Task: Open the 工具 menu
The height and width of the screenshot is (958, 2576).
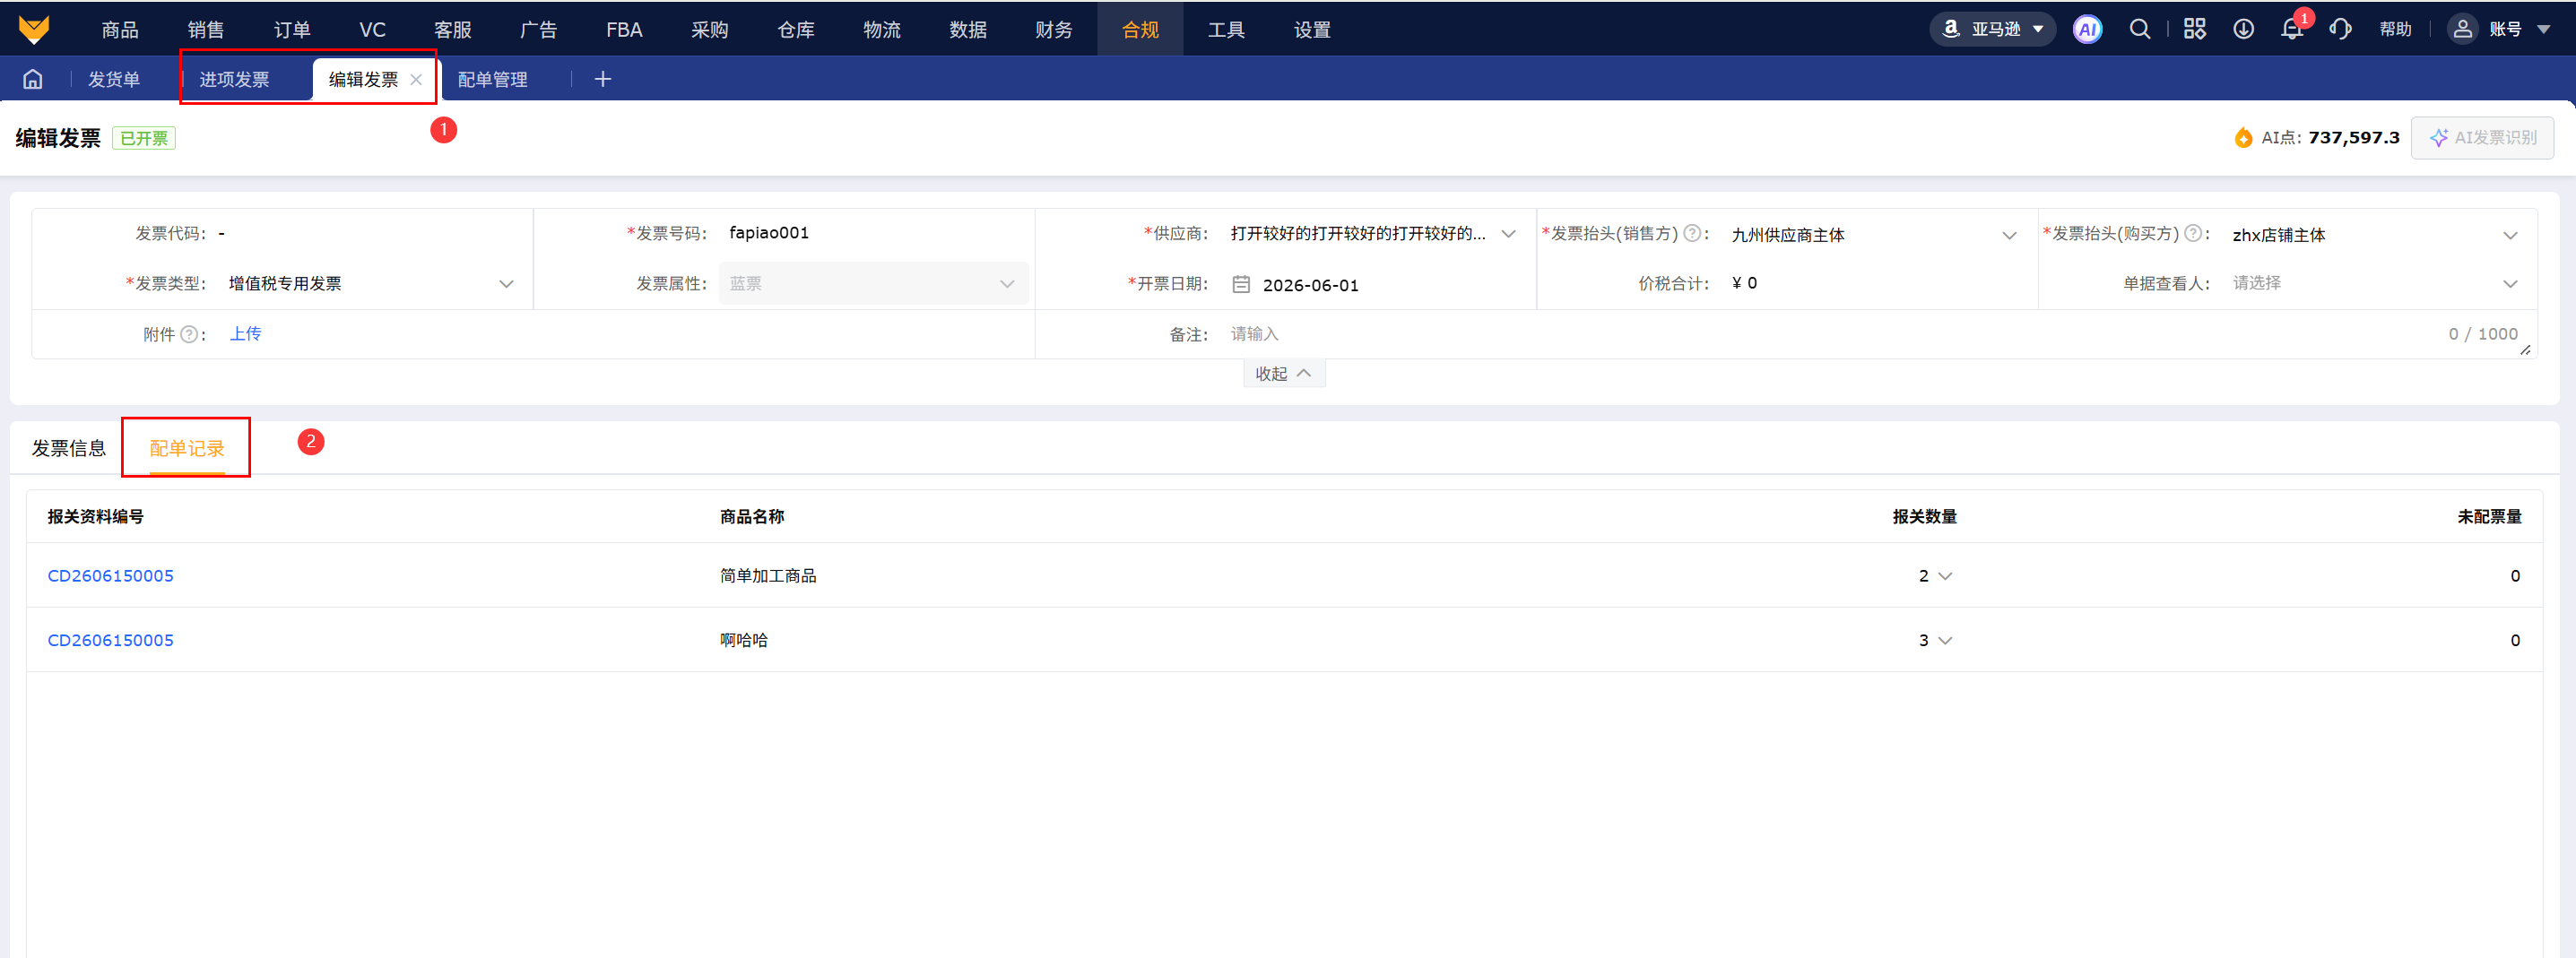Action: pos(1226,29)
